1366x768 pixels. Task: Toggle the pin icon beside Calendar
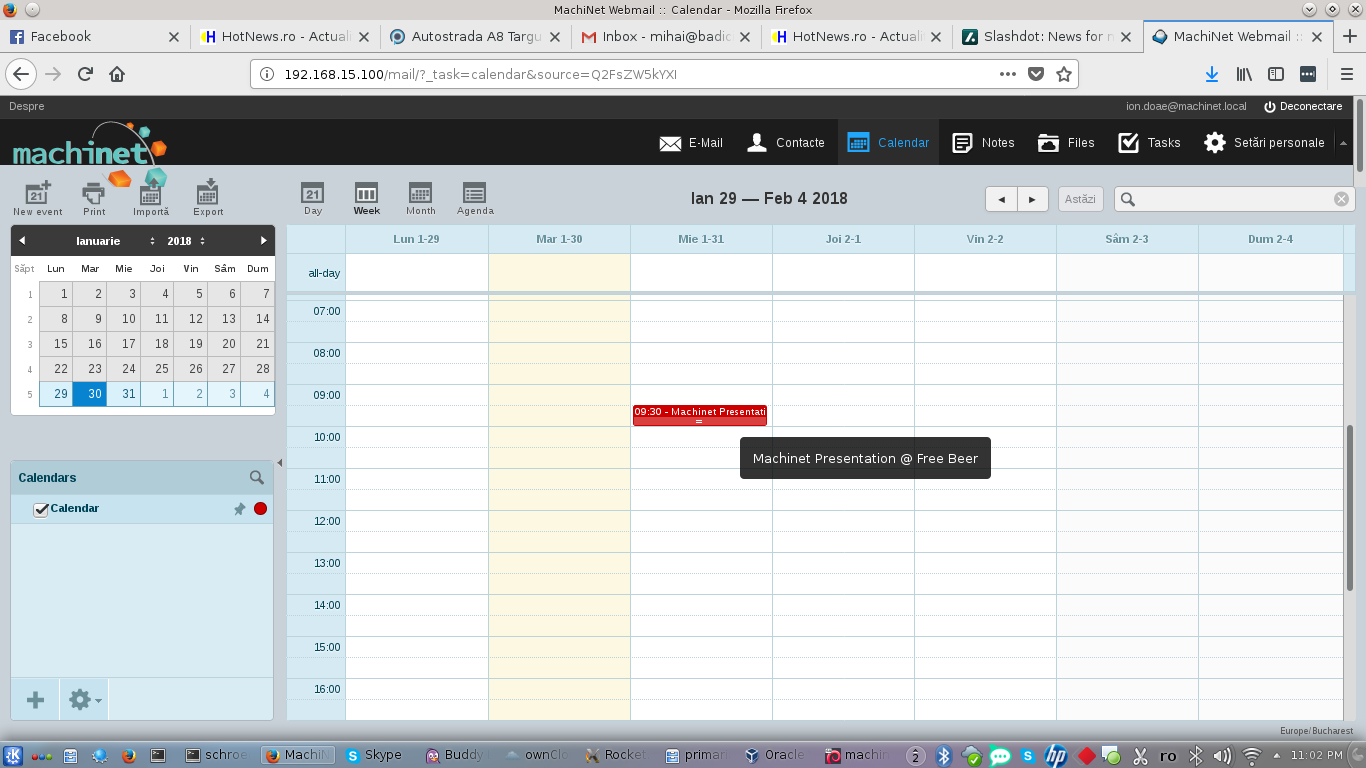(x=239, y=509)
